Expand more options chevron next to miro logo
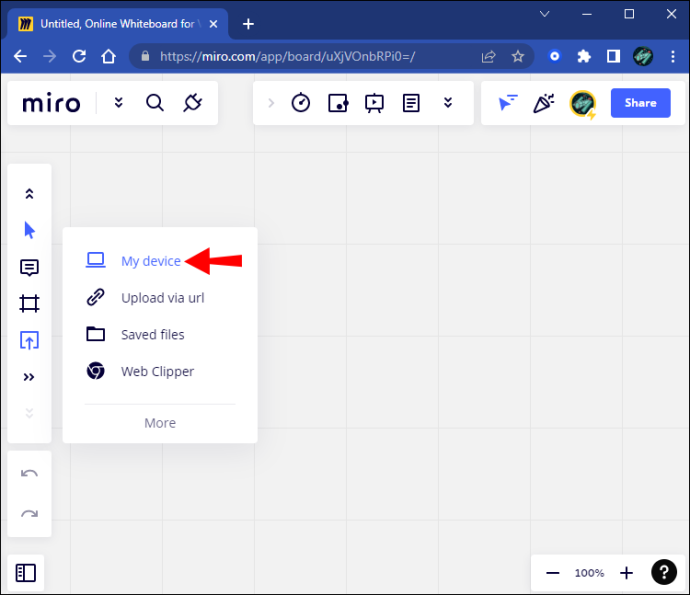Viewport: 690px width, 595px height. (118, 103)
